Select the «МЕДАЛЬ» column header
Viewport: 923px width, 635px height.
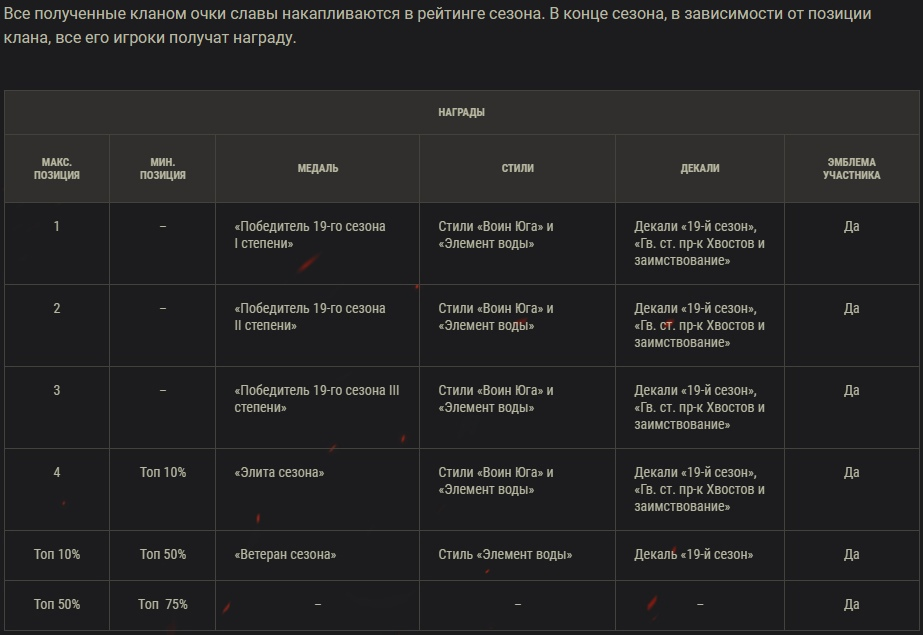point(317,168)
